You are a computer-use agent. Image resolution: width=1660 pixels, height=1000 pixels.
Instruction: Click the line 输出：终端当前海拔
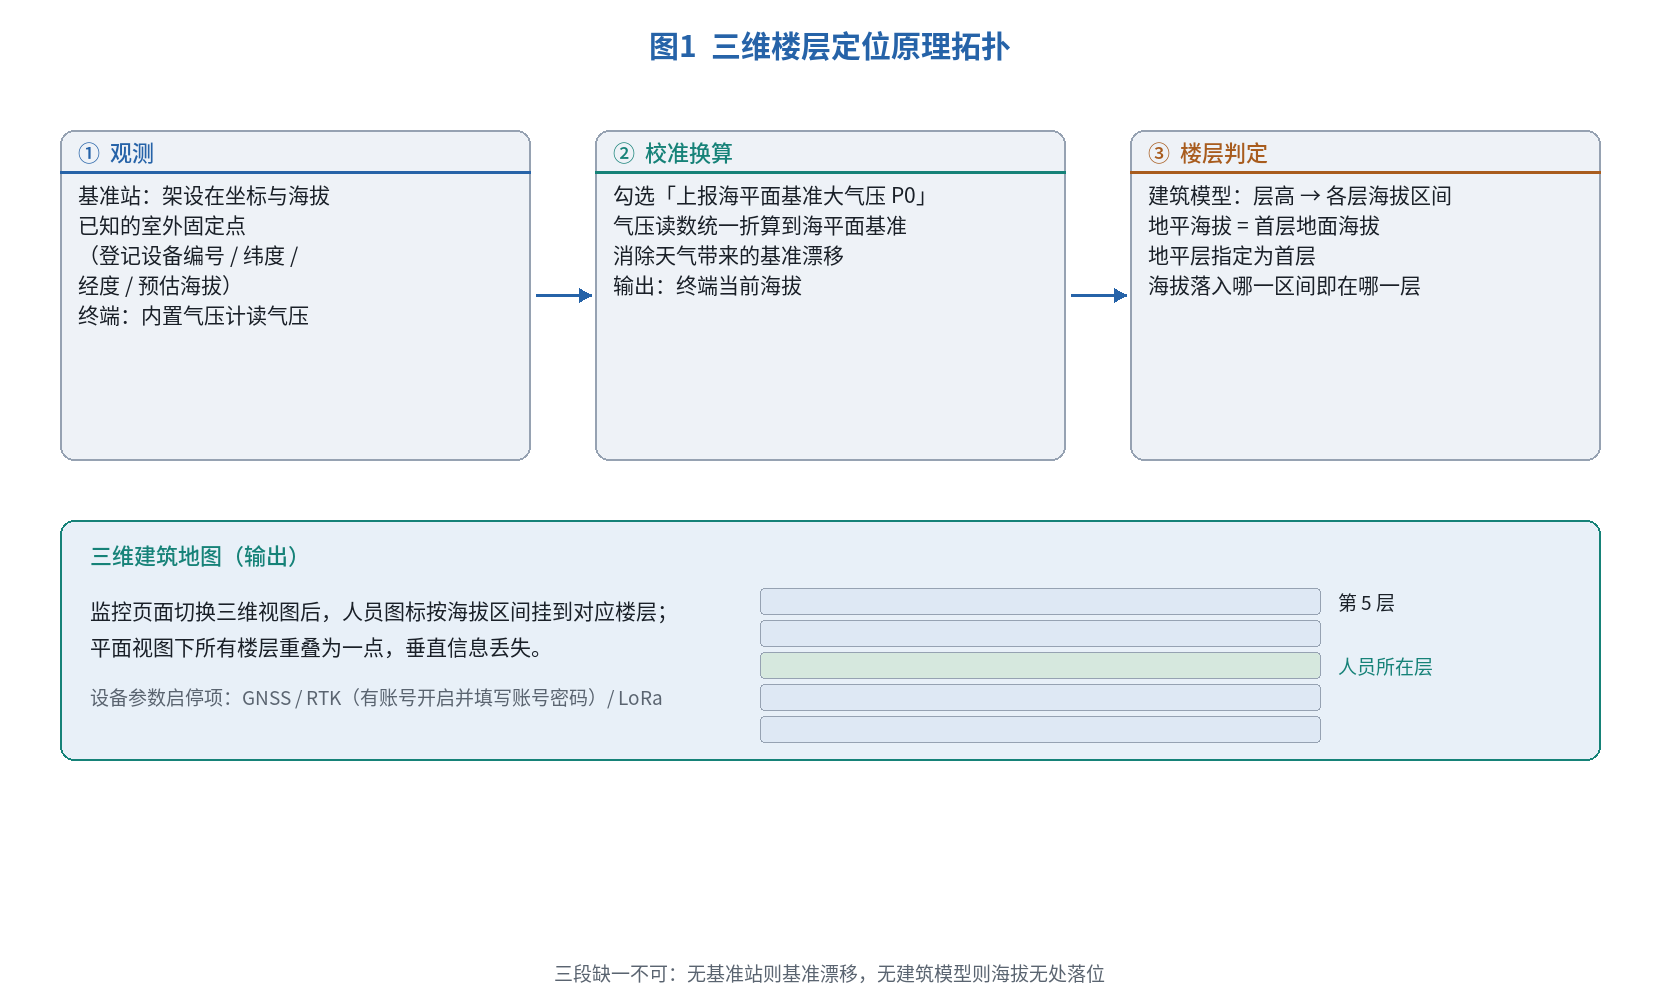[707, 286]
